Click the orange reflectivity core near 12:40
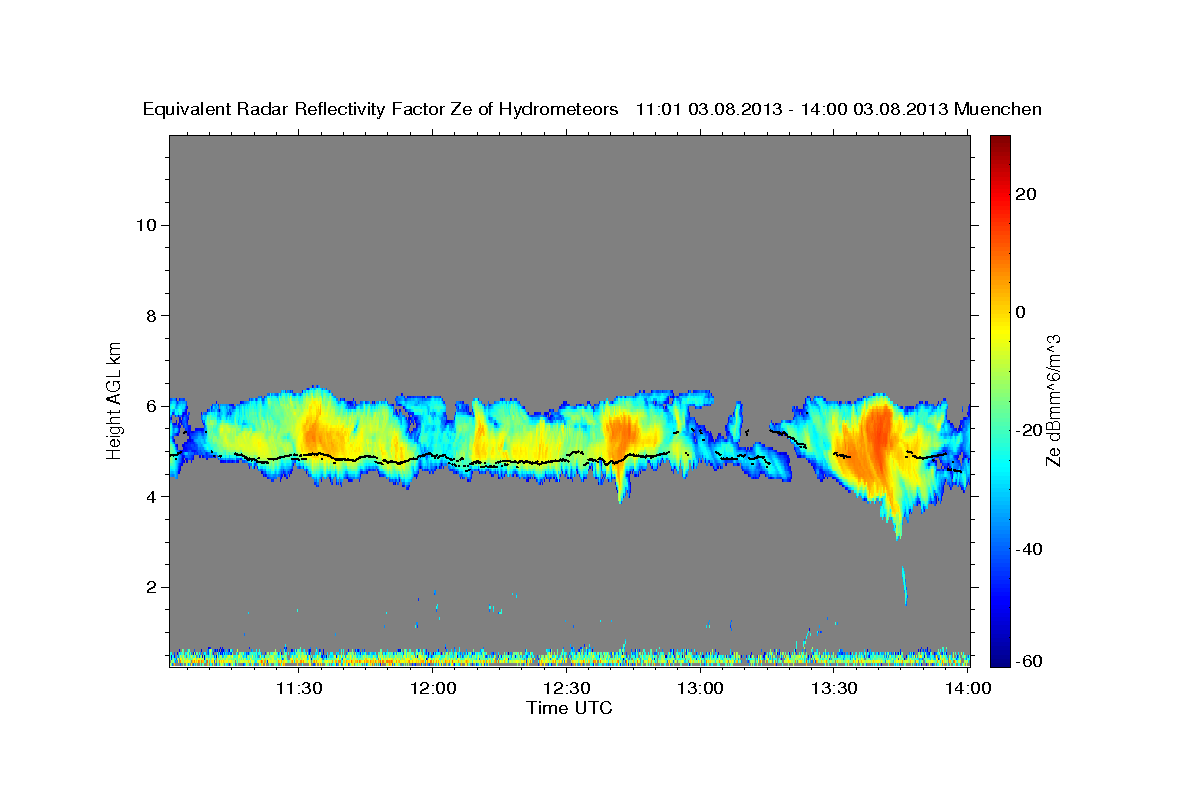This screenshot has height=800, width=1200. 624,434
